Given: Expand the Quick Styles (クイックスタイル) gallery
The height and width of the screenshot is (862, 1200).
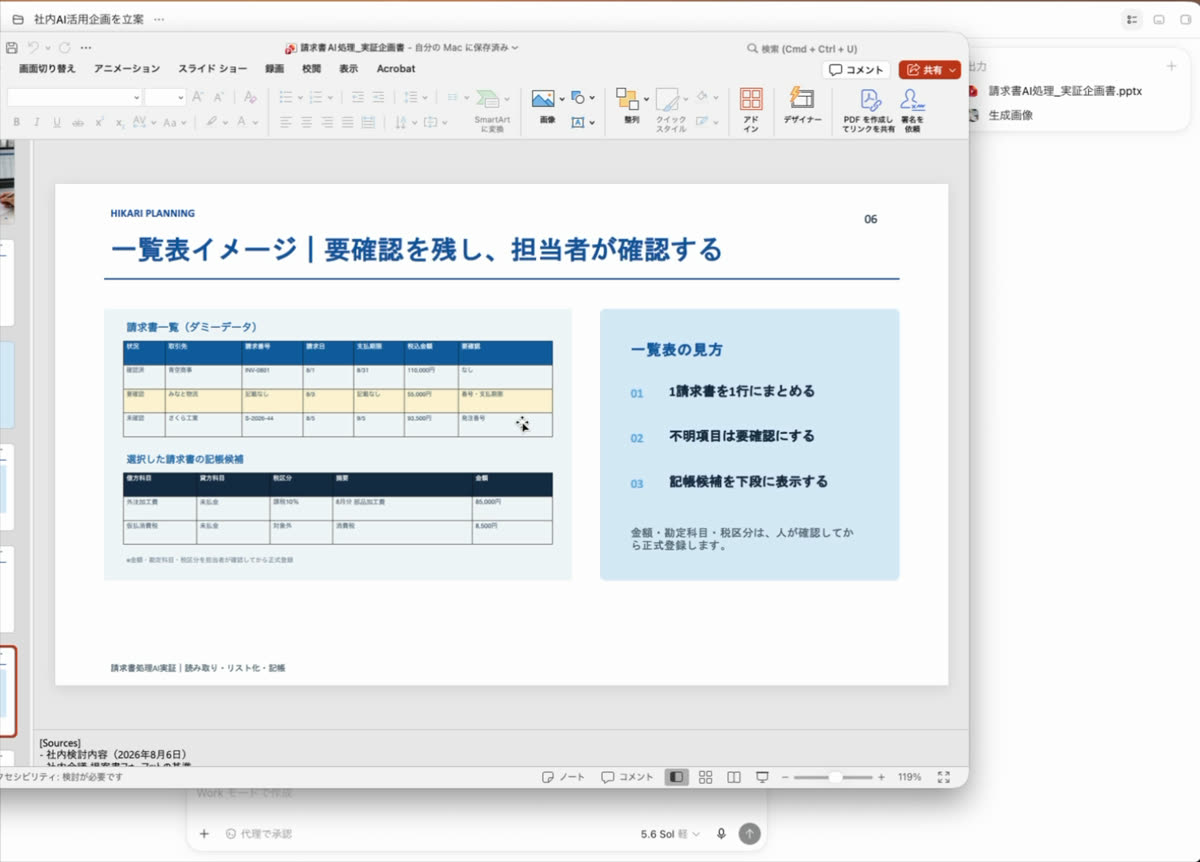Looking at the screenshot, I should (x=671, y=109).
